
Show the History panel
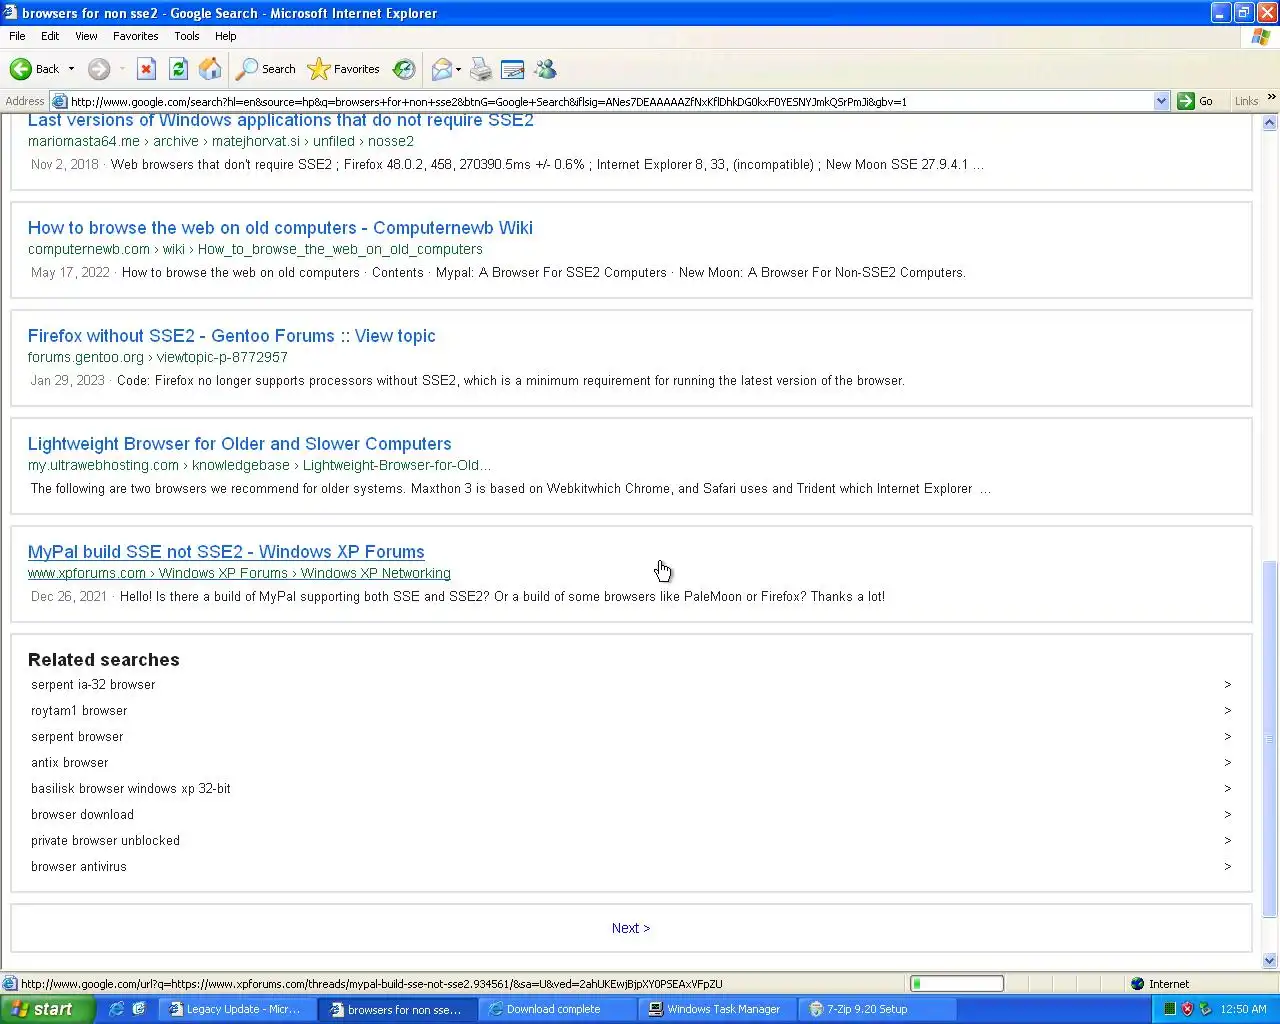tap(404, 69)
